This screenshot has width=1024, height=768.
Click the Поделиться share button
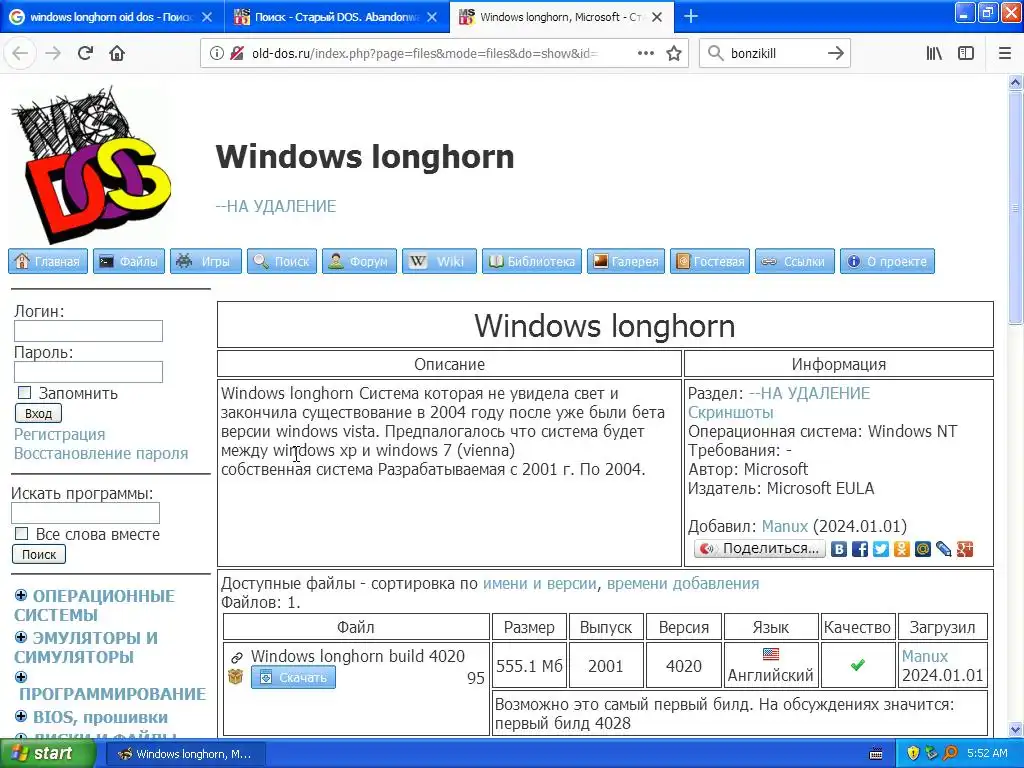760,549
